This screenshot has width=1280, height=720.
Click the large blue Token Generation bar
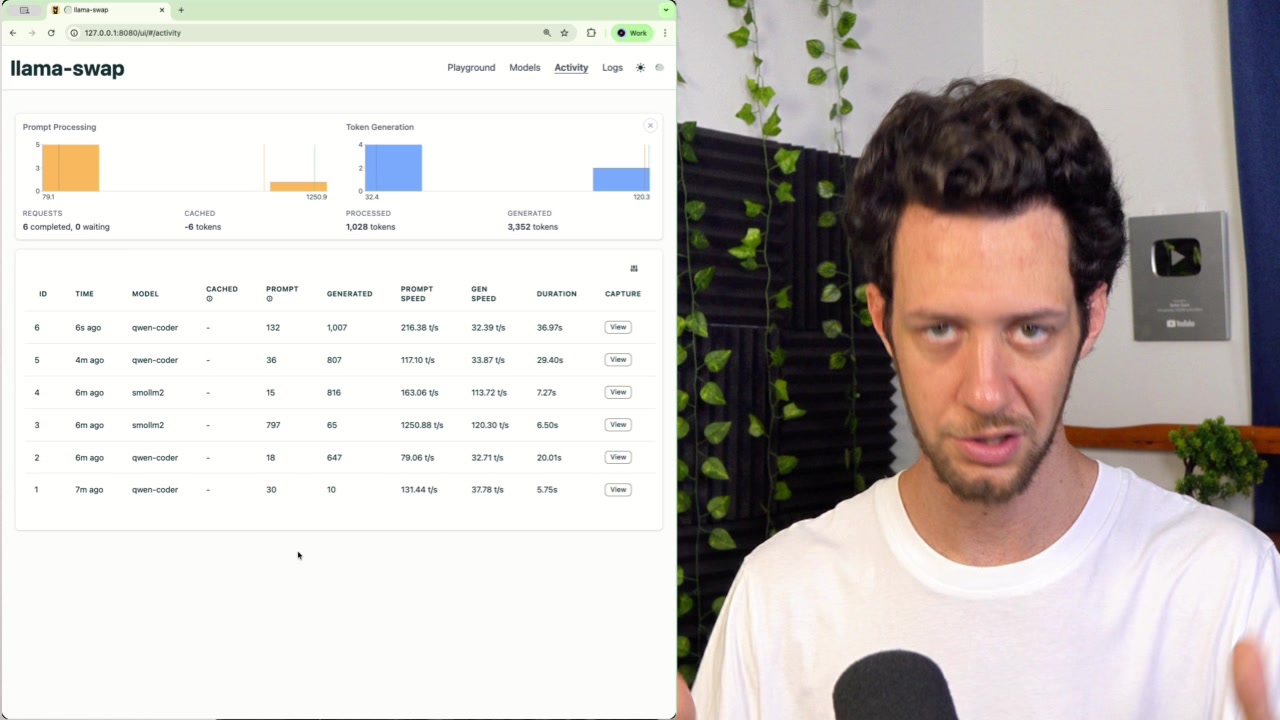[393, 168]
